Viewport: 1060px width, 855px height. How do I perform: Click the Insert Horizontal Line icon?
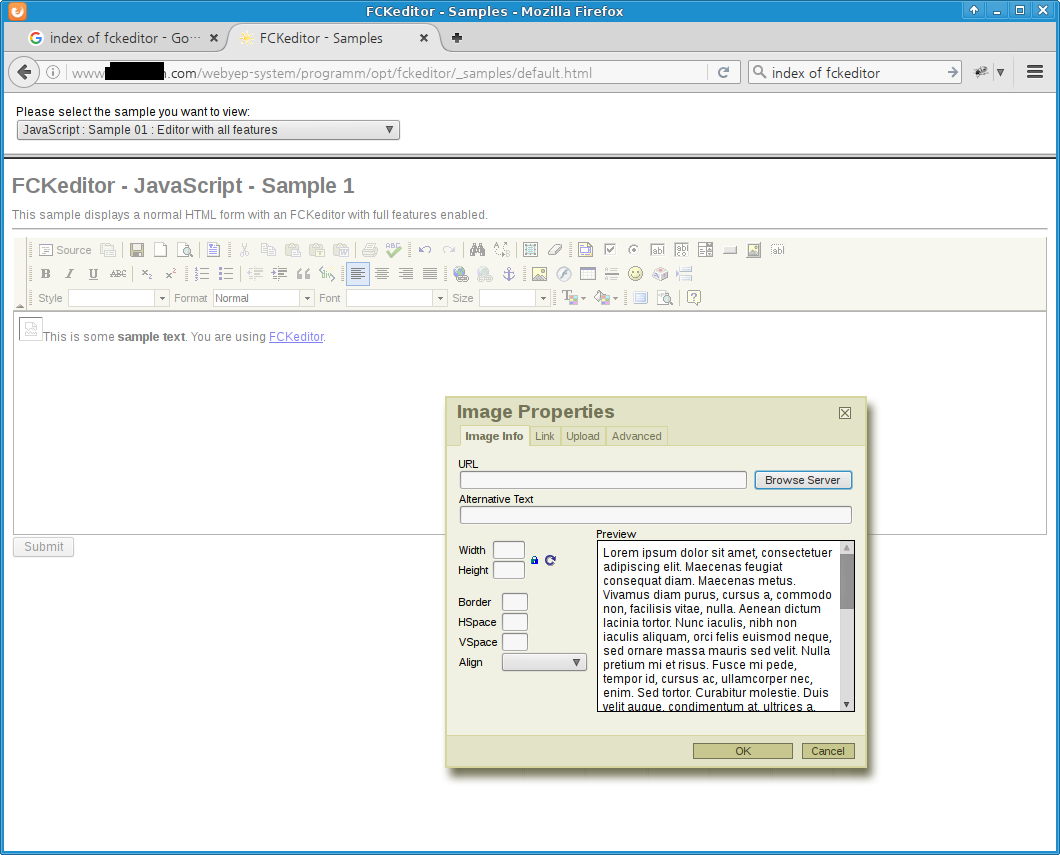tap(612, 274)
